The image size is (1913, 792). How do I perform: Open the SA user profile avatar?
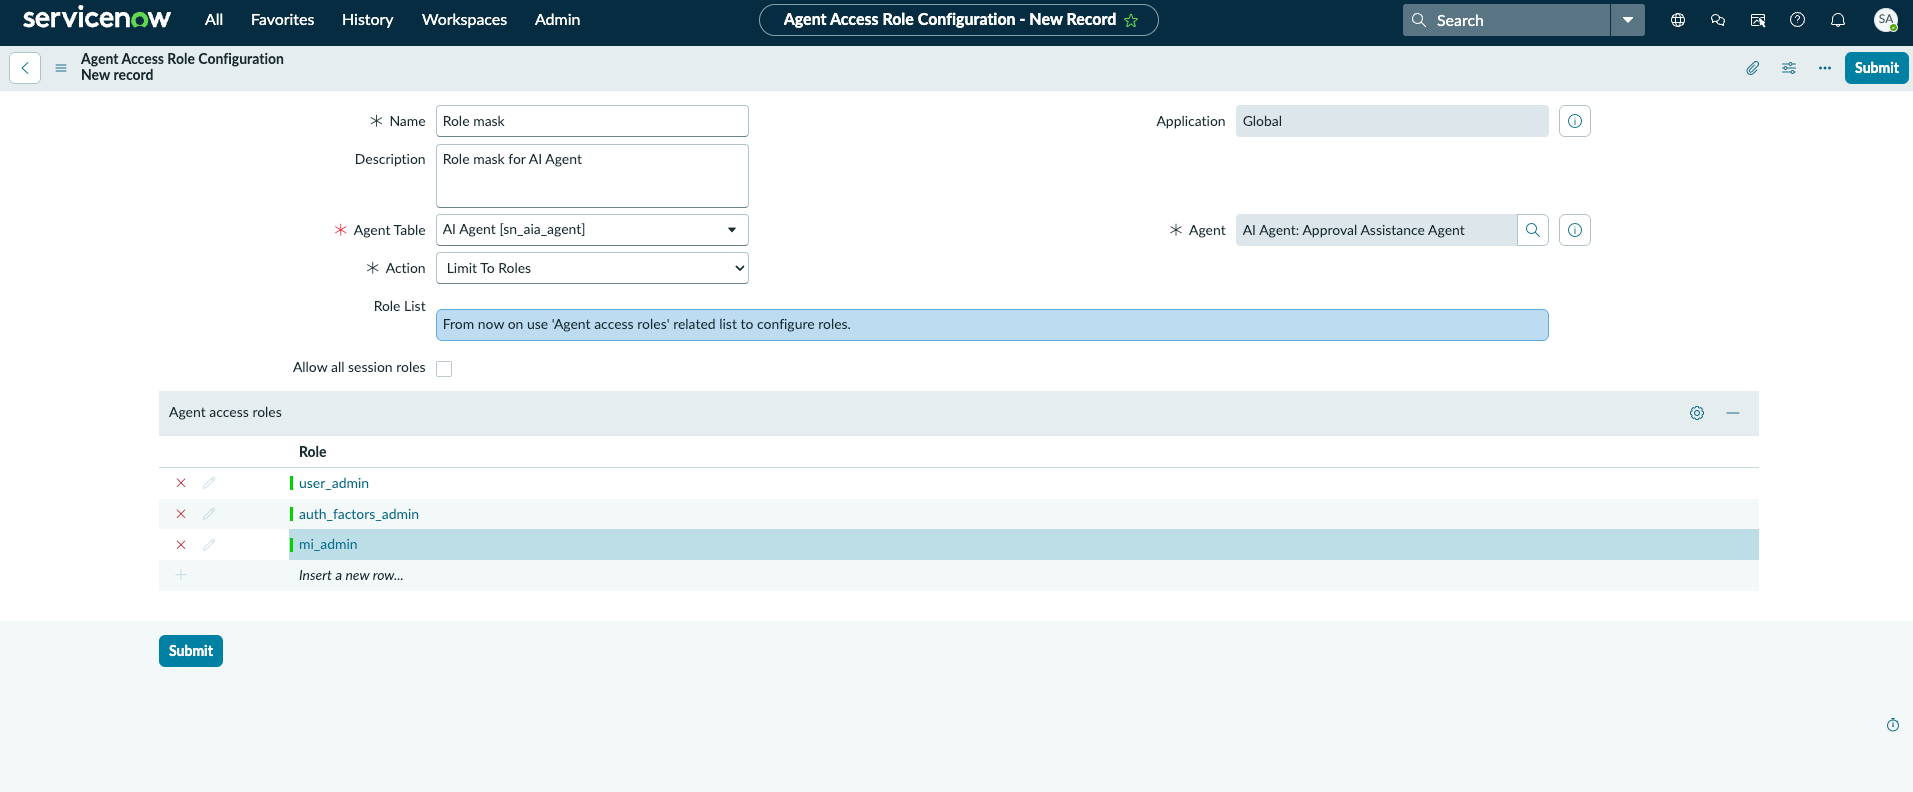click(x=1886, y=20)
